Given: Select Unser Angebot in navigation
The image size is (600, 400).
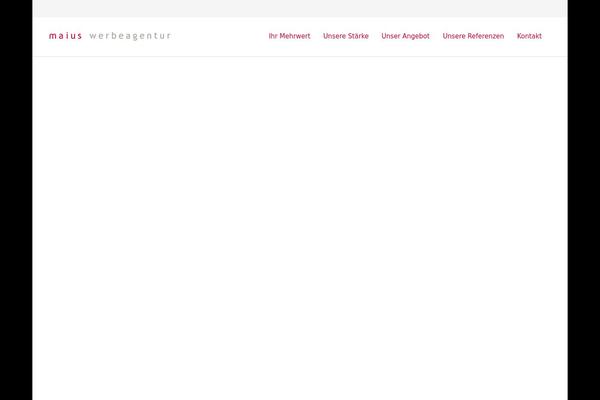Looking at the screenshot, I should (405, 36).
